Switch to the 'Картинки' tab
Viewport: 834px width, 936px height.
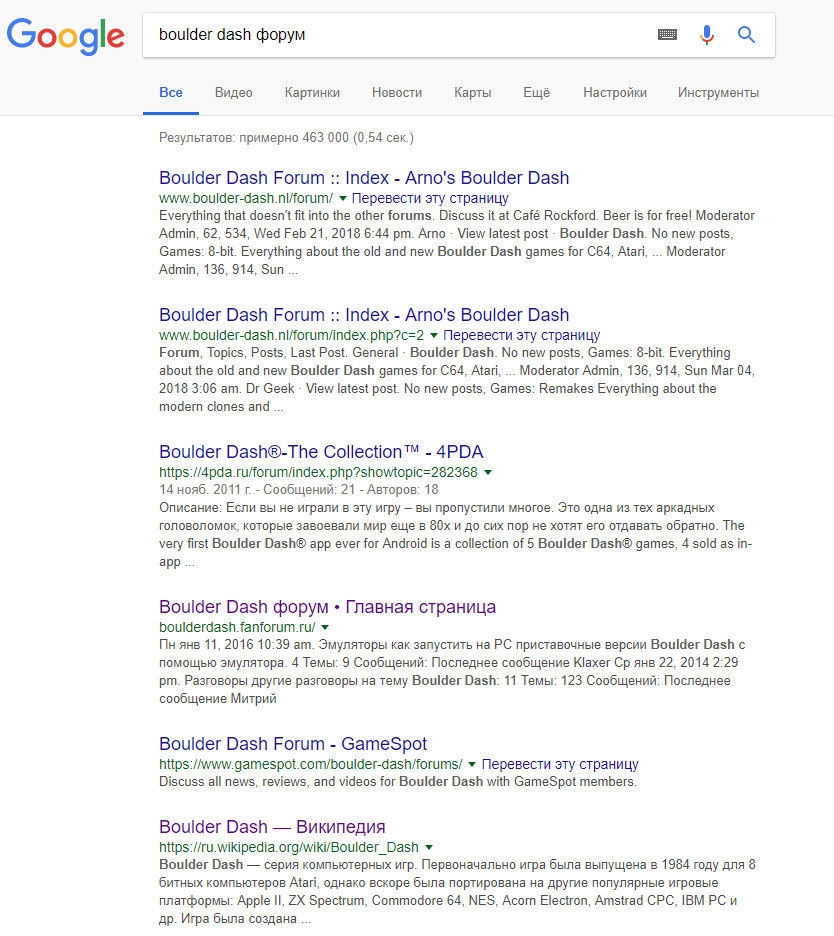point(312,93)
